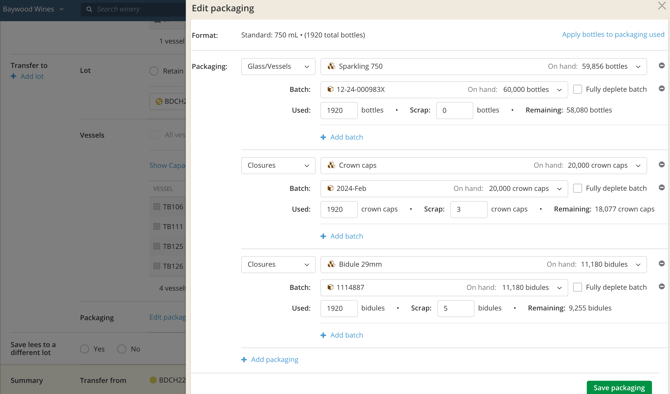Click the TB125 vessel row text

pyautogui.click(x=173, y=246)
